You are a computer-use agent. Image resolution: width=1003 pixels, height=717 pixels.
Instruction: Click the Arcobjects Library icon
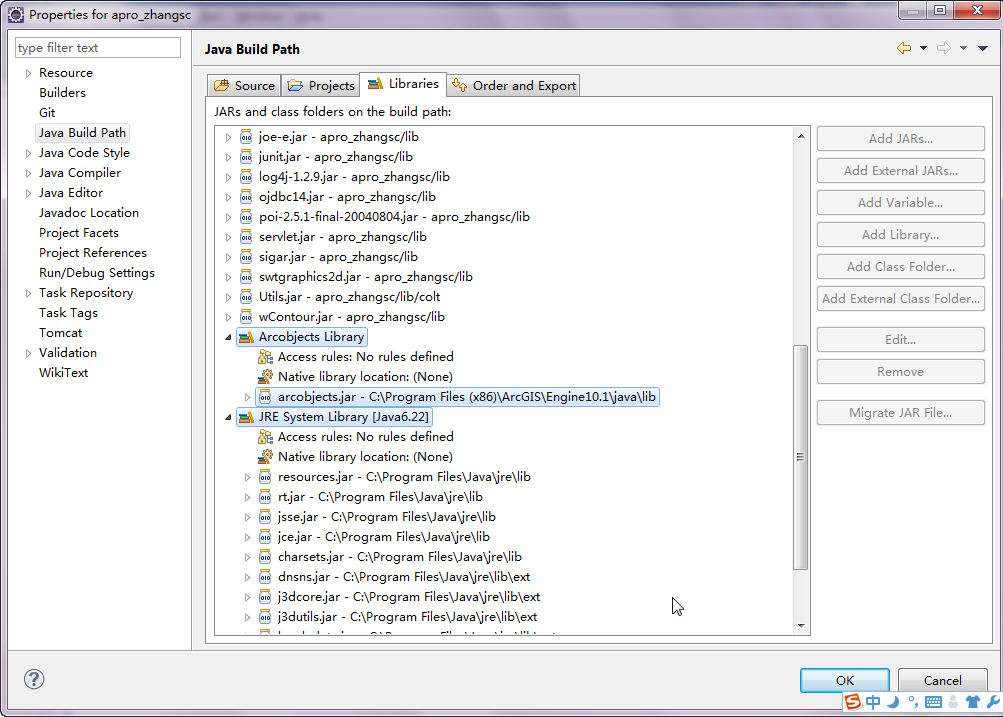(x=246, y=337)
